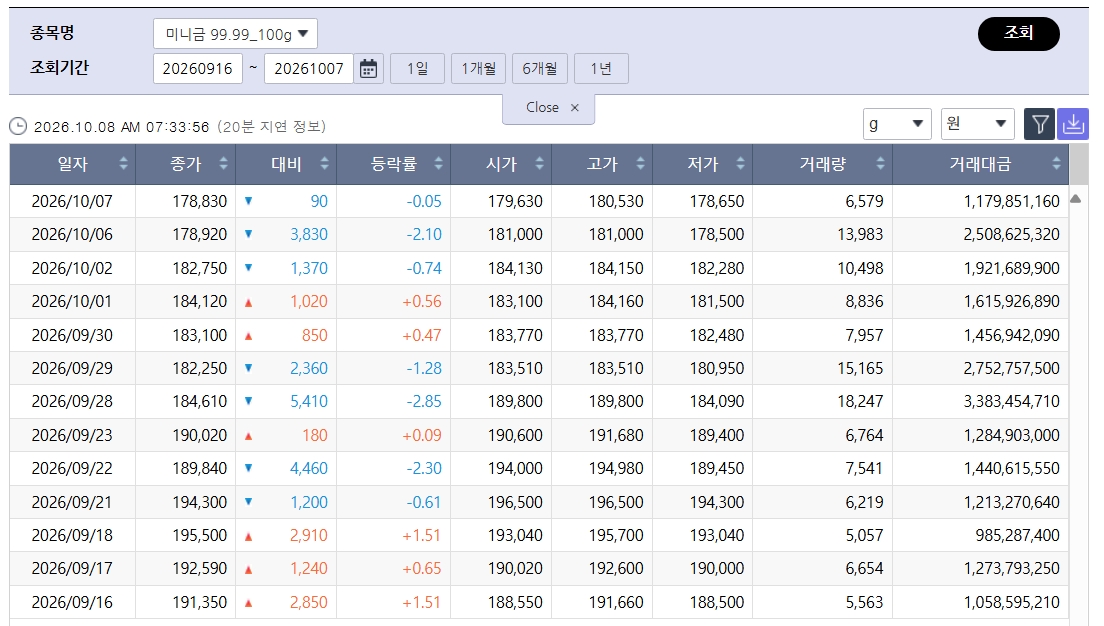This screenshot has height=626, width=1104.
Task: Select the 1개월 period button
Action: pos(478,68)
